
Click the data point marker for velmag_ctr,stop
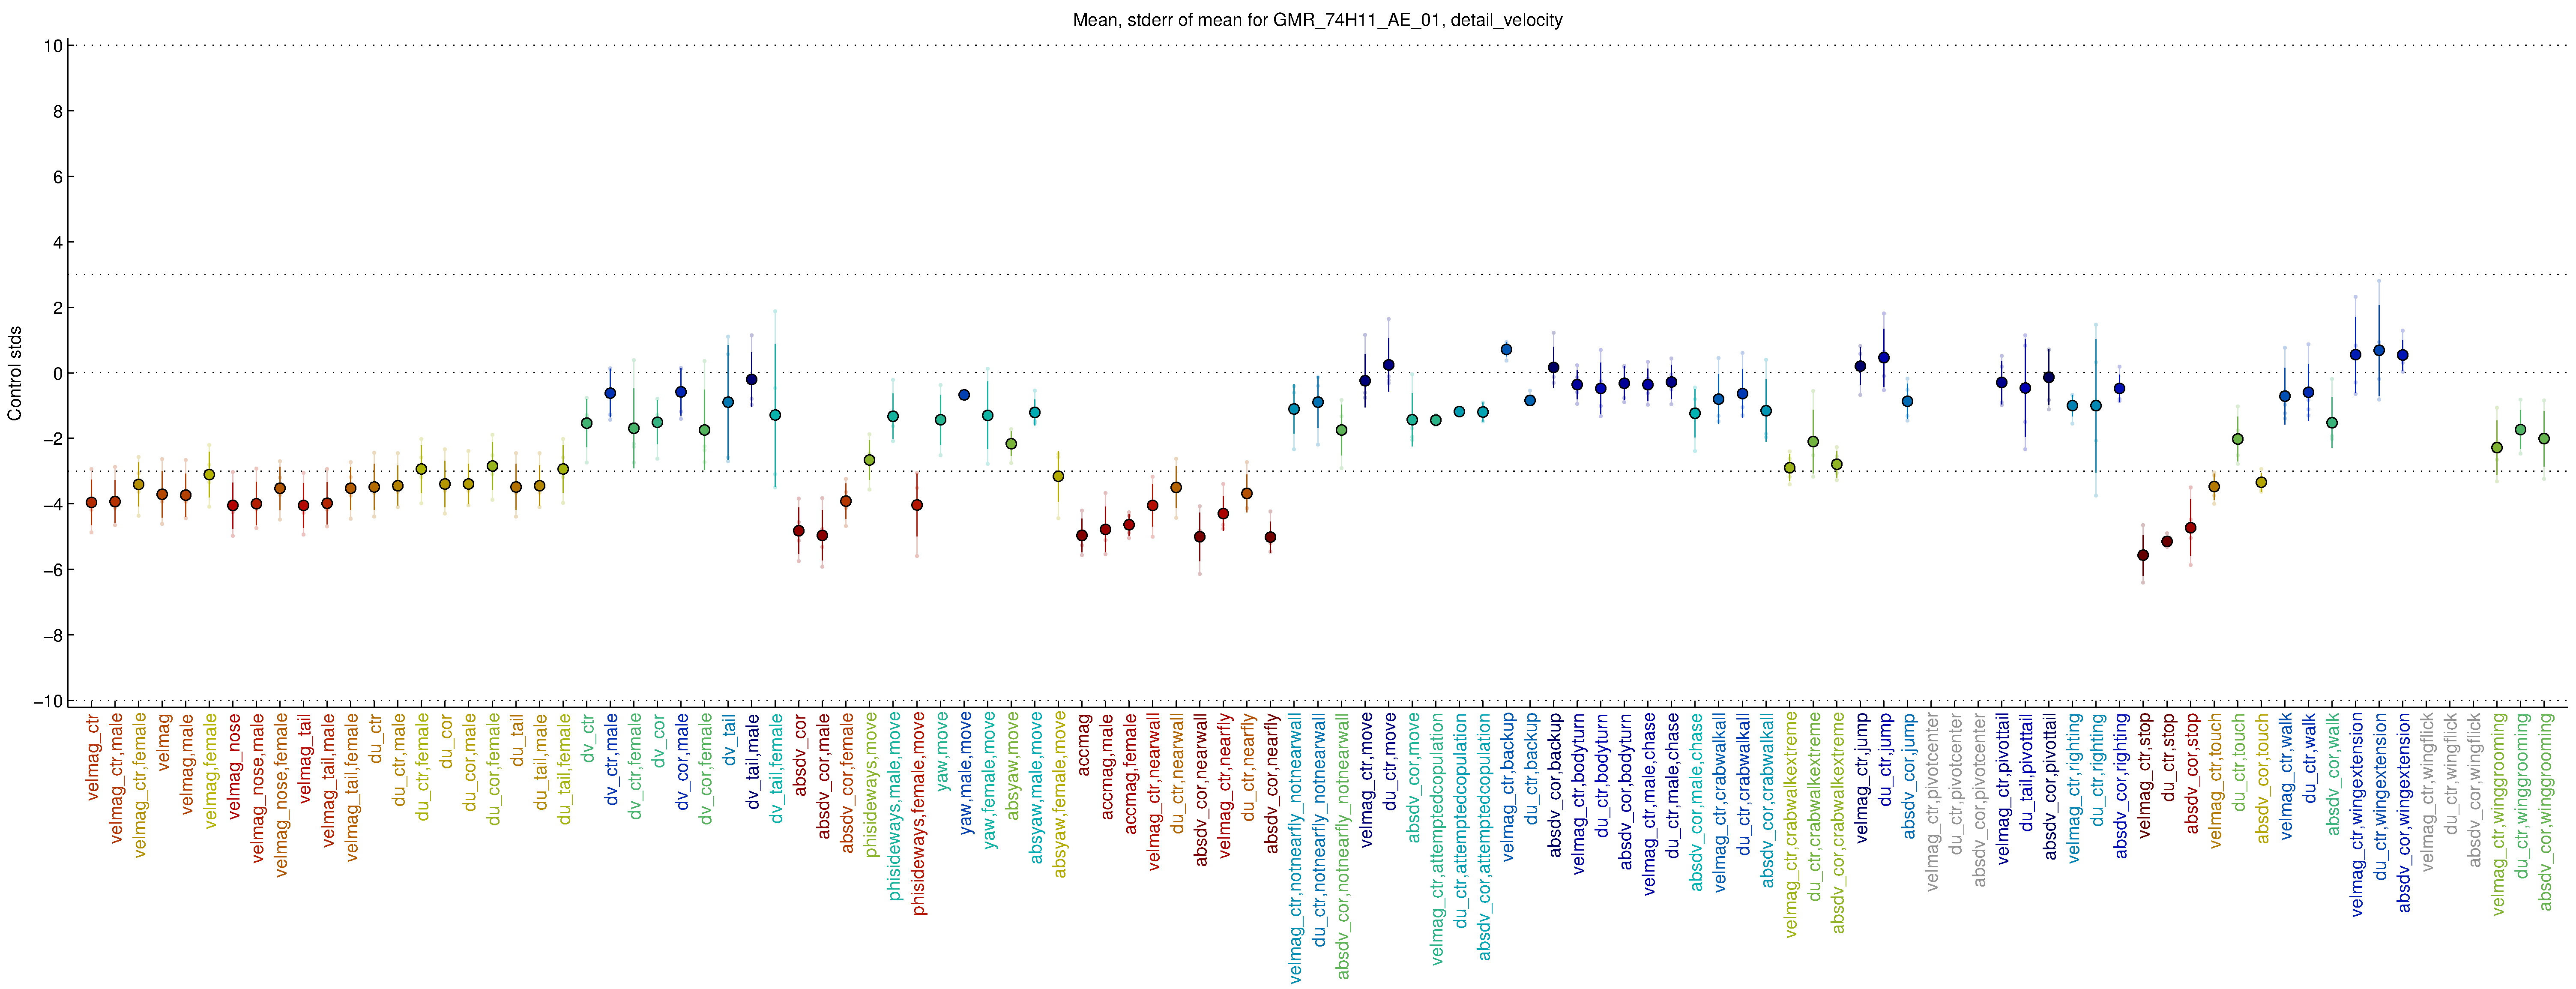point(2143,555)
